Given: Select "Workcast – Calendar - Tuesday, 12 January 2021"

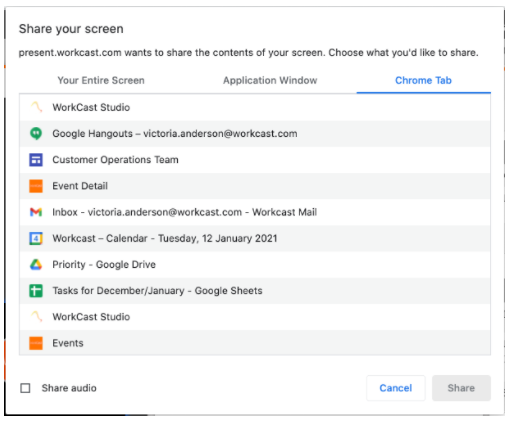Looking at the screenshot, I should coord(255,238).
